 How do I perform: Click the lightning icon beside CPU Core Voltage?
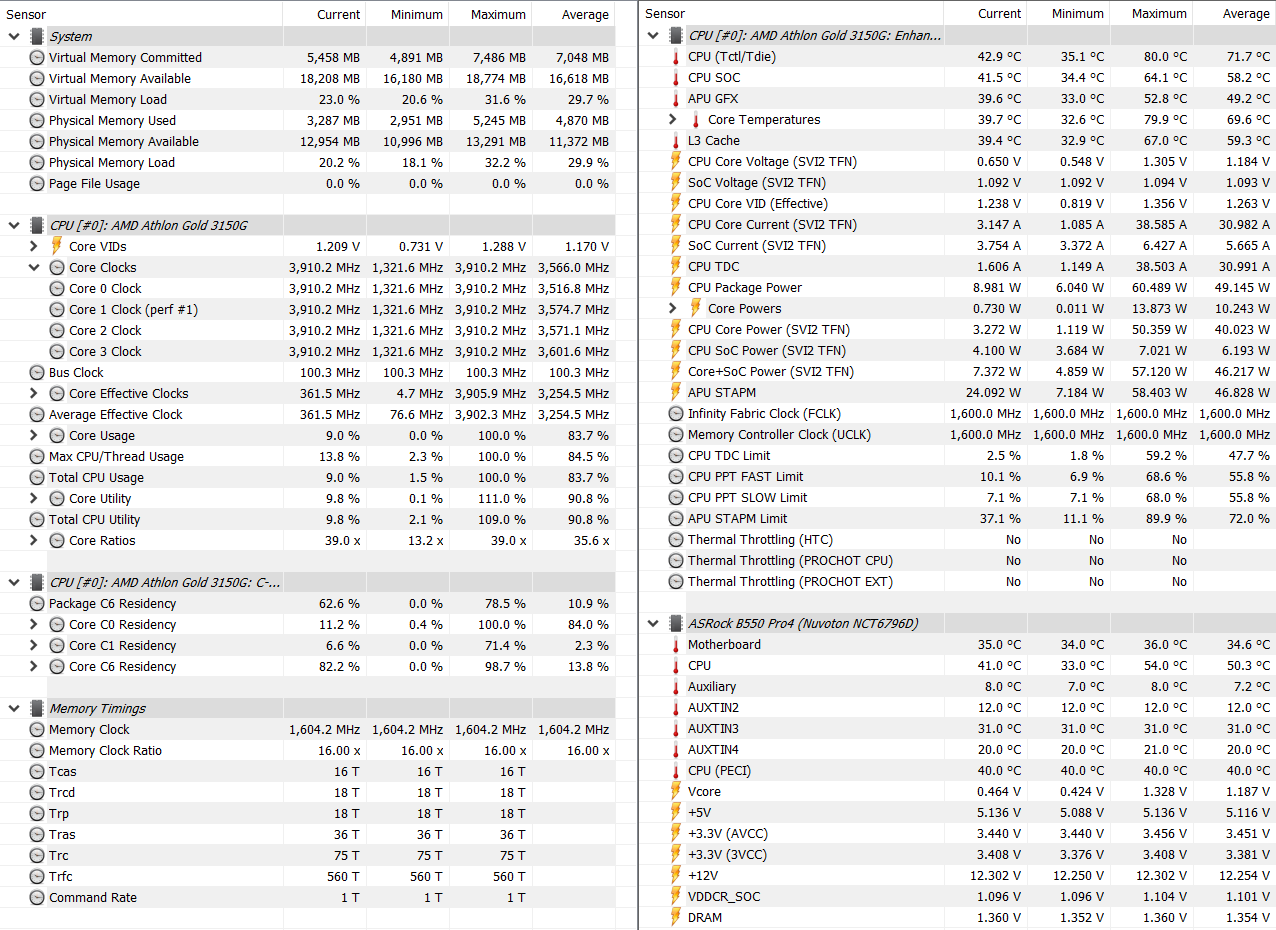point(676,162)
